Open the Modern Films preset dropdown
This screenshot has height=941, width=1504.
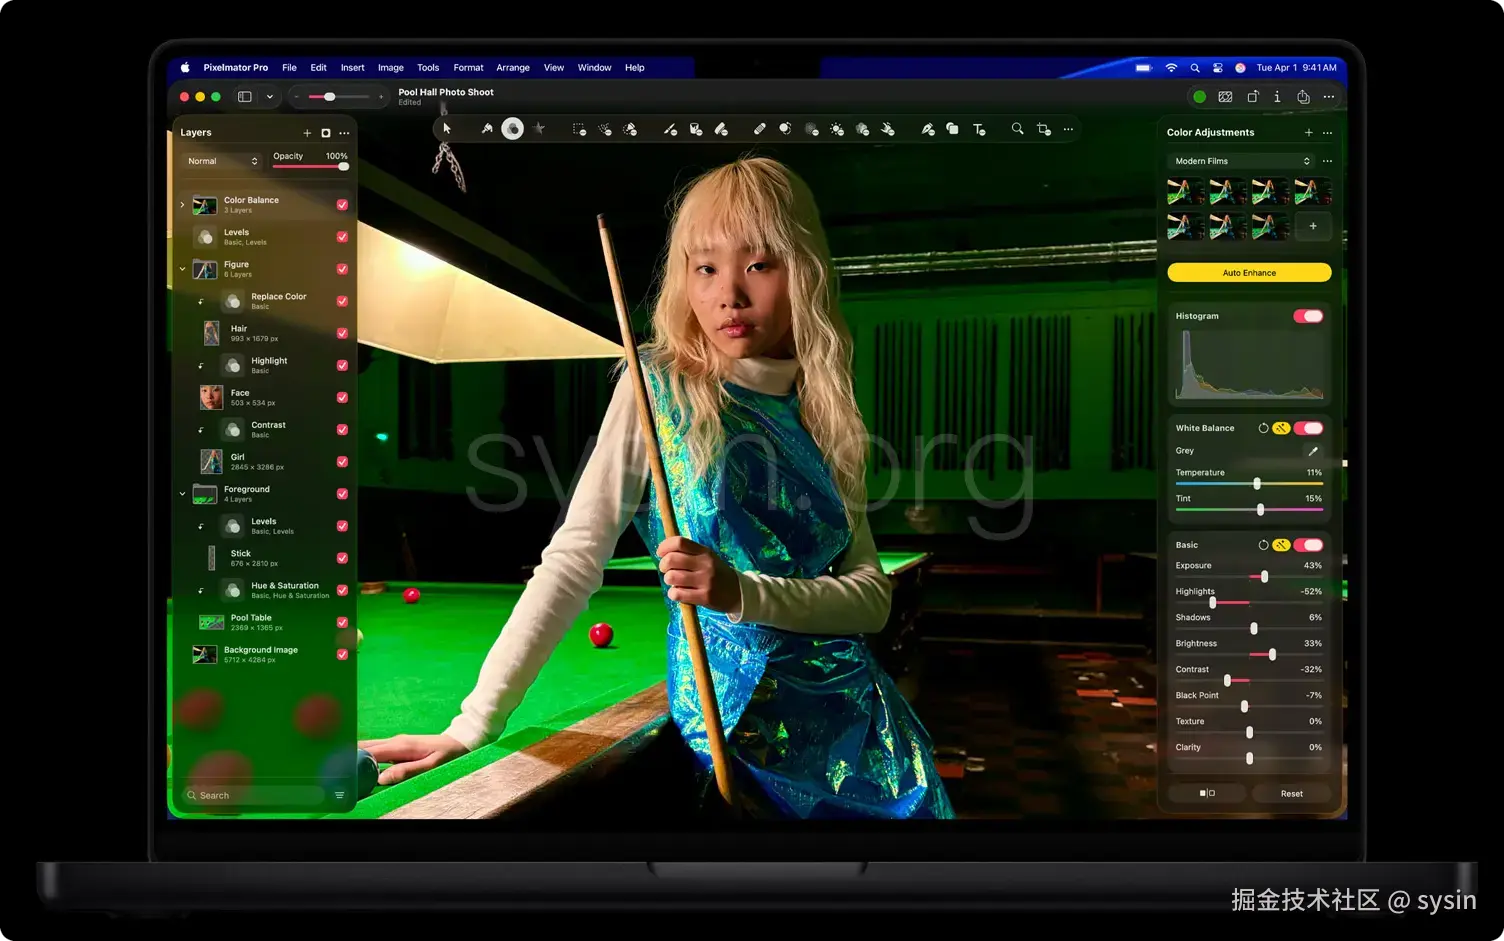[x=1240, y=160]
